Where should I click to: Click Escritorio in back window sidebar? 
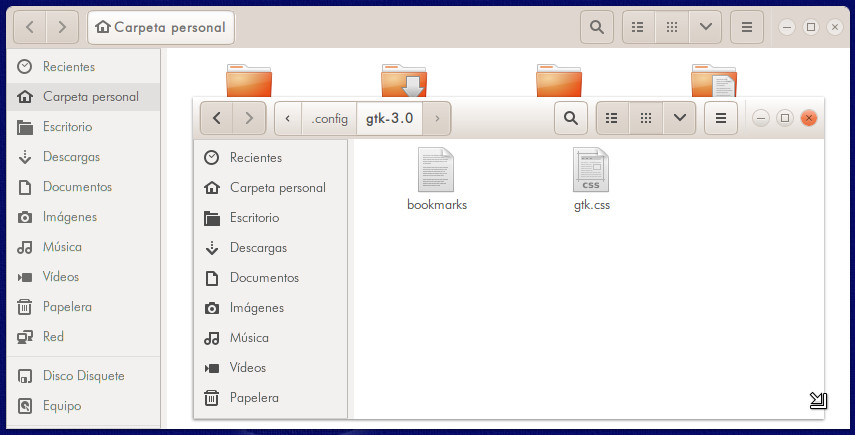click(83, 126)
